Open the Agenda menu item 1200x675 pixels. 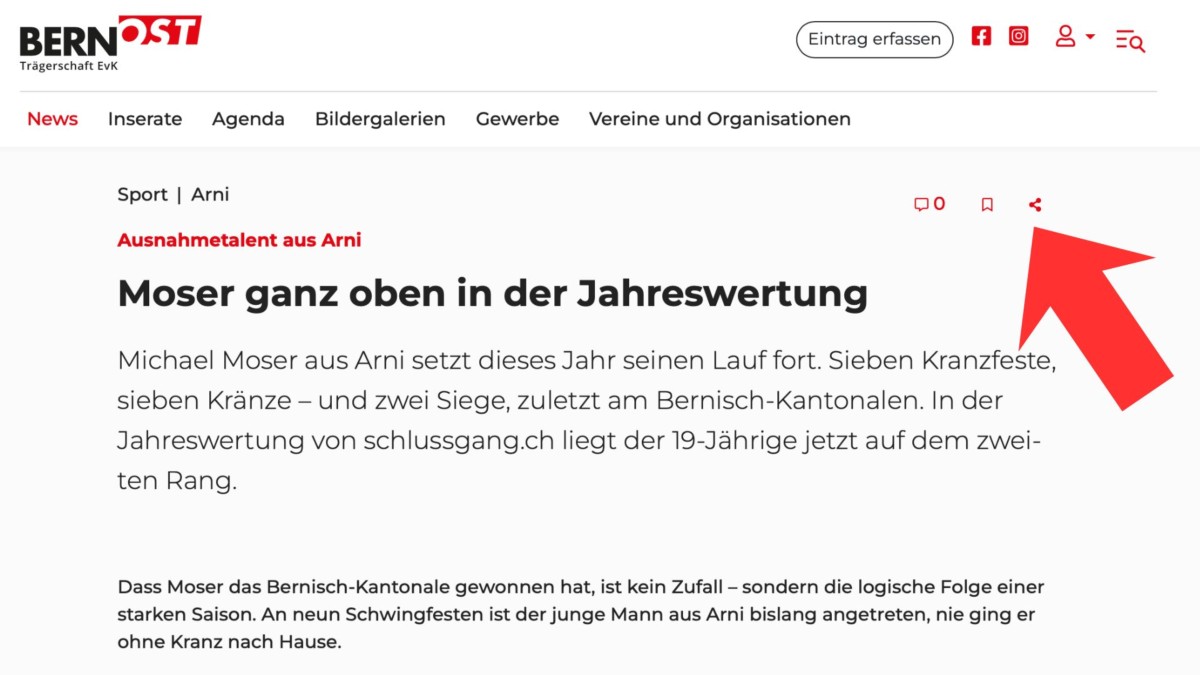pos(248,119)
